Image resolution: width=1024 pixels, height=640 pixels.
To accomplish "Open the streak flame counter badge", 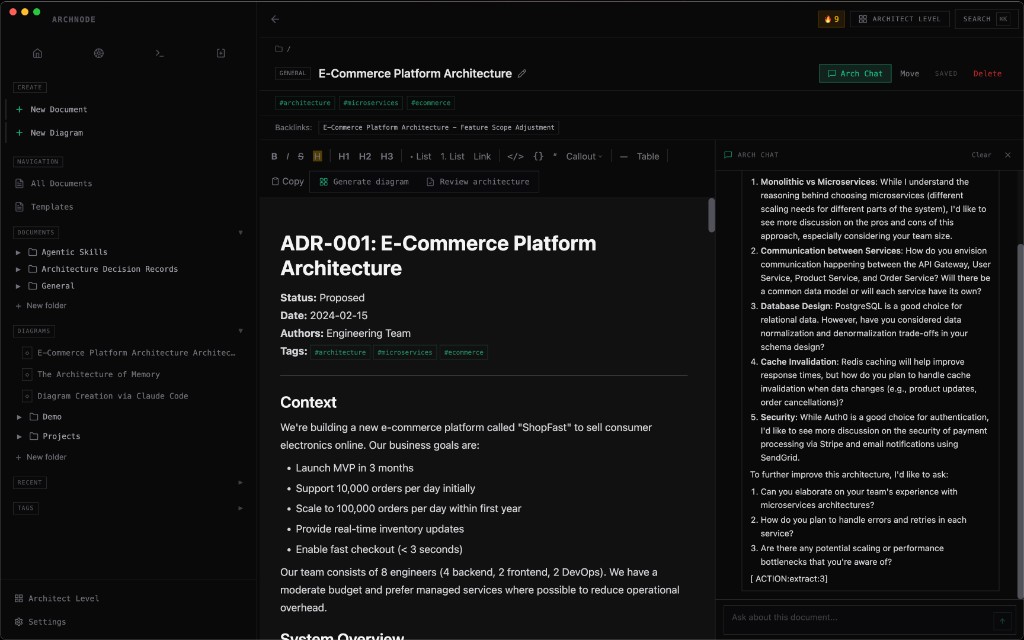I will coord(831,19).
